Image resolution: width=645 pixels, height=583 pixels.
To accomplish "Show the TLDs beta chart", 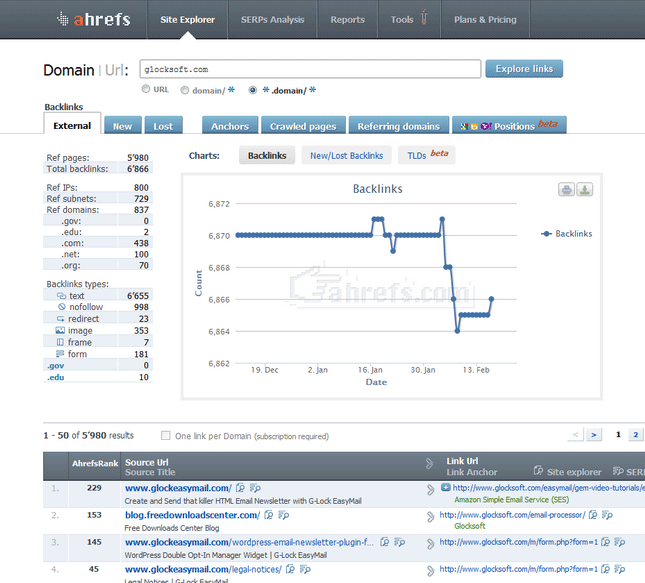I will (427, 155).
